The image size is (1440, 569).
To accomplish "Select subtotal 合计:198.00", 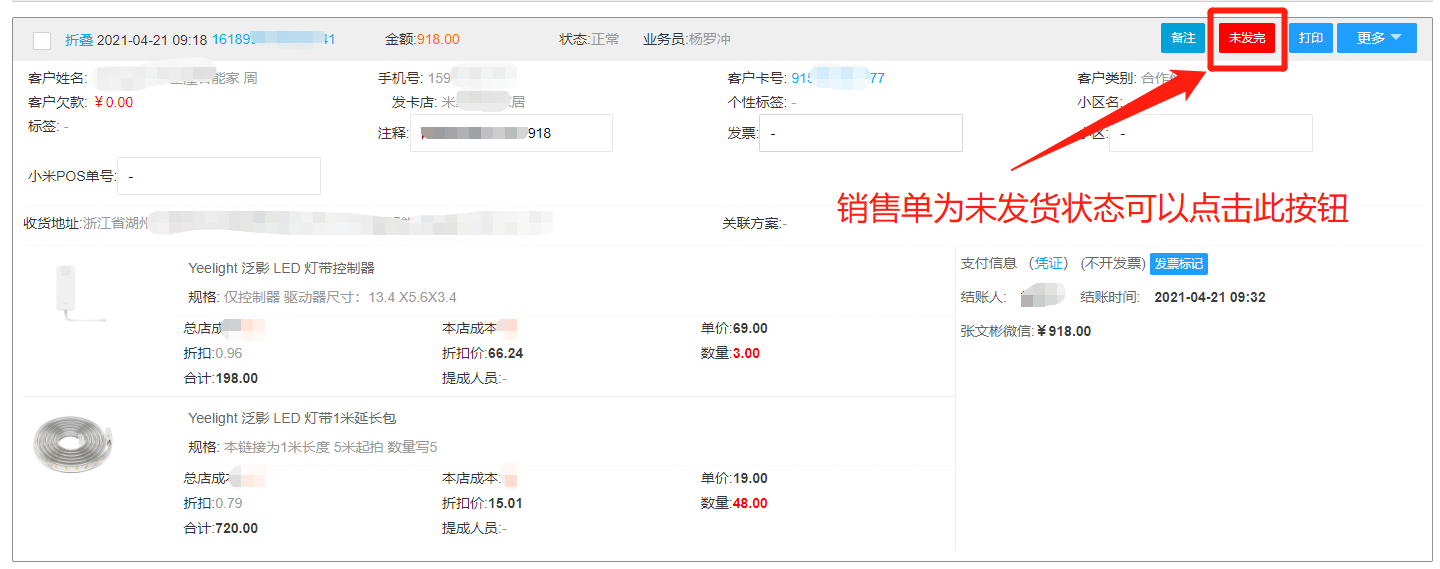I will pyautogui.click(x=220, y=378).
